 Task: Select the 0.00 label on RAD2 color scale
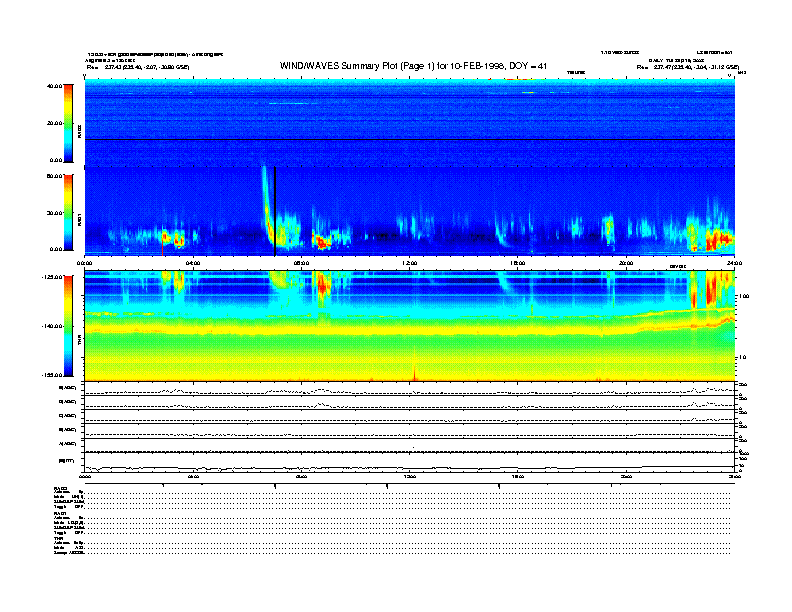pyautogui.click(x=56, y=161)
